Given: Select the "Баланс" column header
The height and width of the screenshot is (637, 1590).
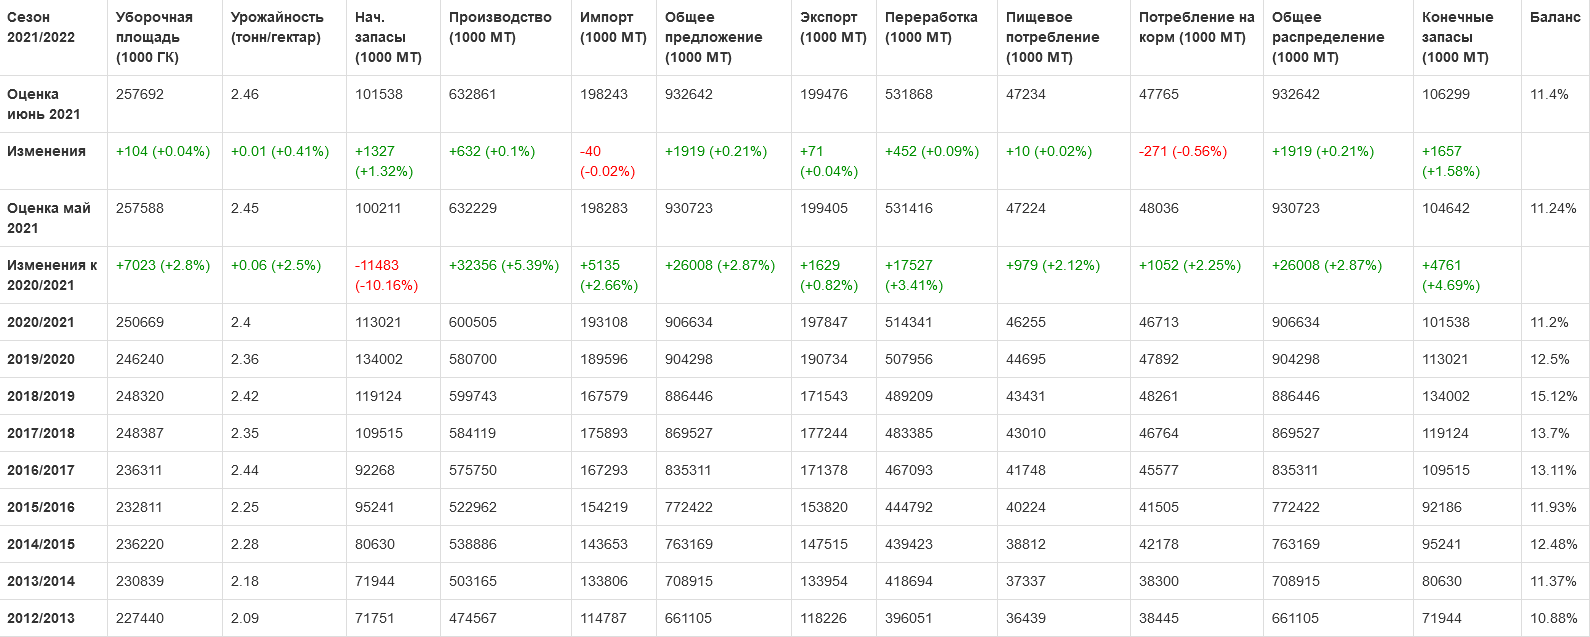Looking at the screenshot, I should [x=1555, y=17].
